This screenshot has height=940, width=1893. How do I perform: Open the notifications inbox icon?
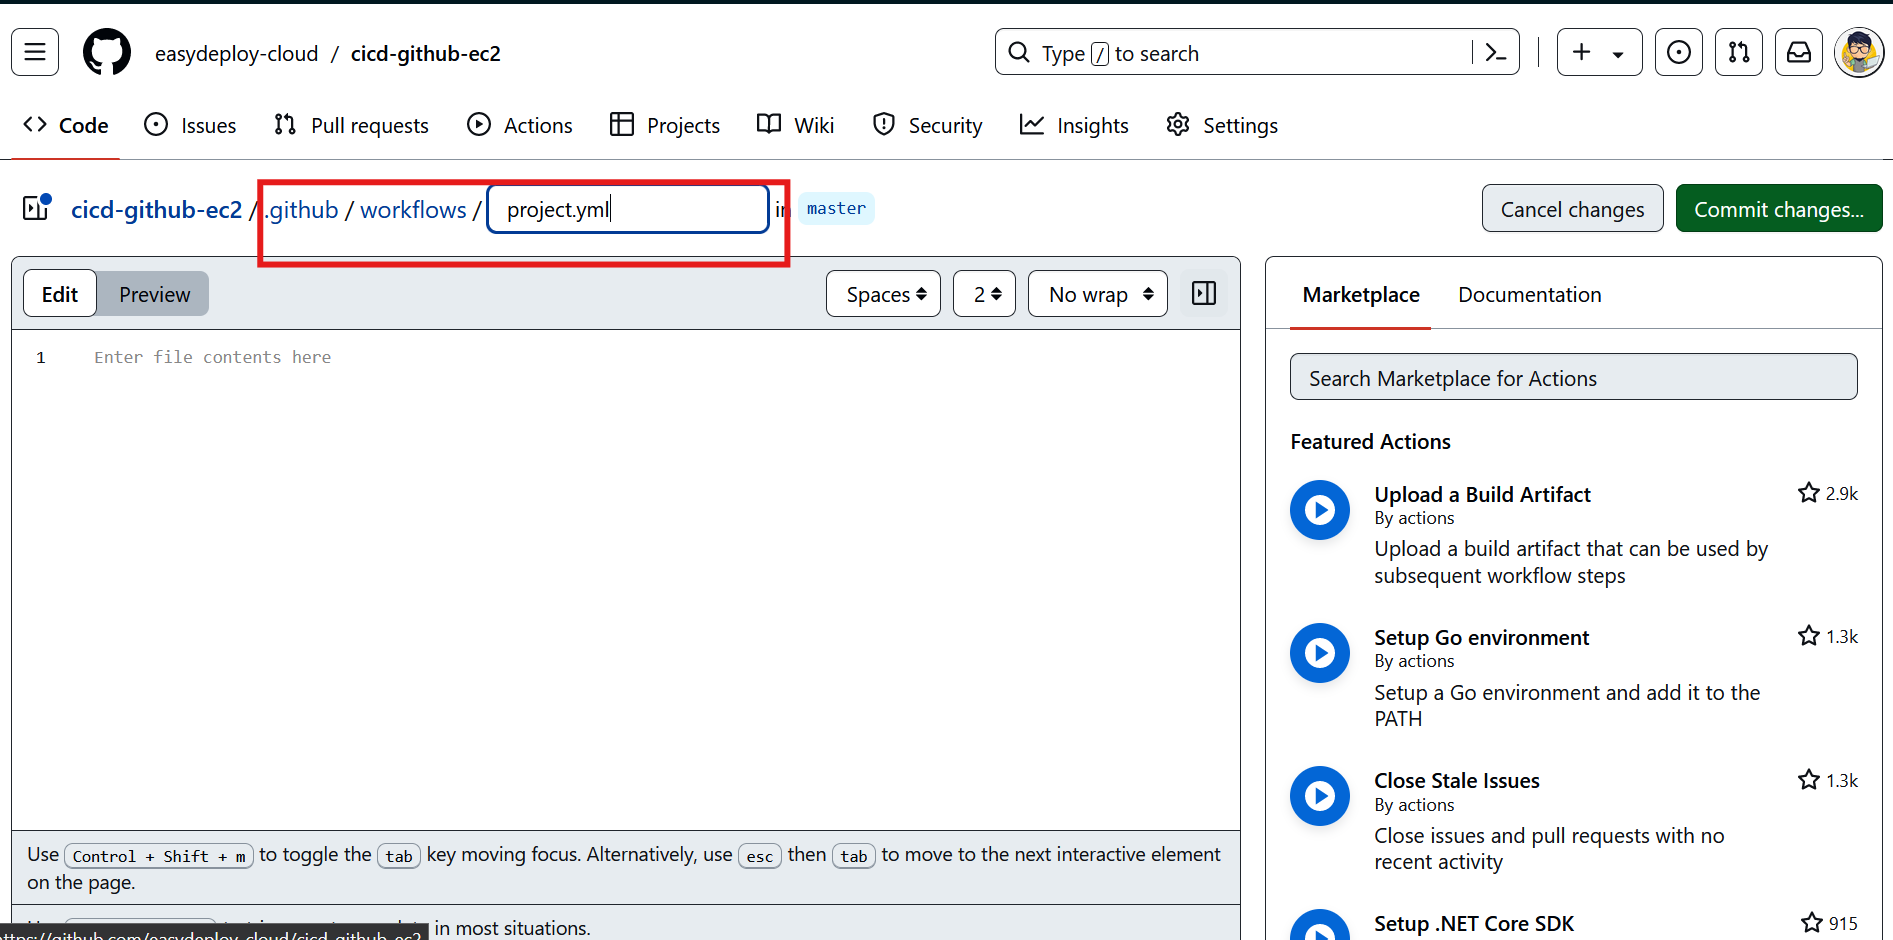pos(1799,52)
